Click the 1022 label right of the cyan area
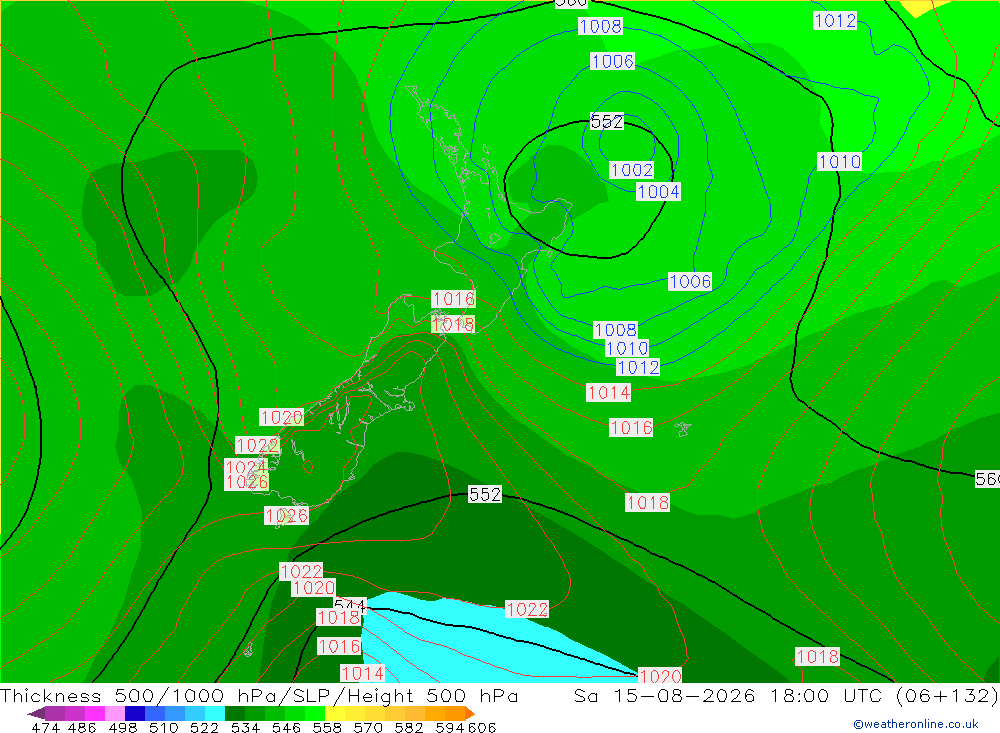This screenshot has width=1000, height=733. pos(527,609)
